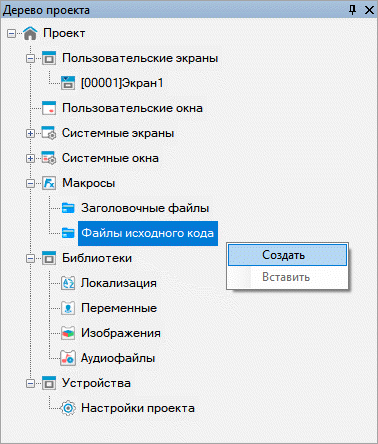
Task: Open Настройки проекта label
Action: click(138, 408)
